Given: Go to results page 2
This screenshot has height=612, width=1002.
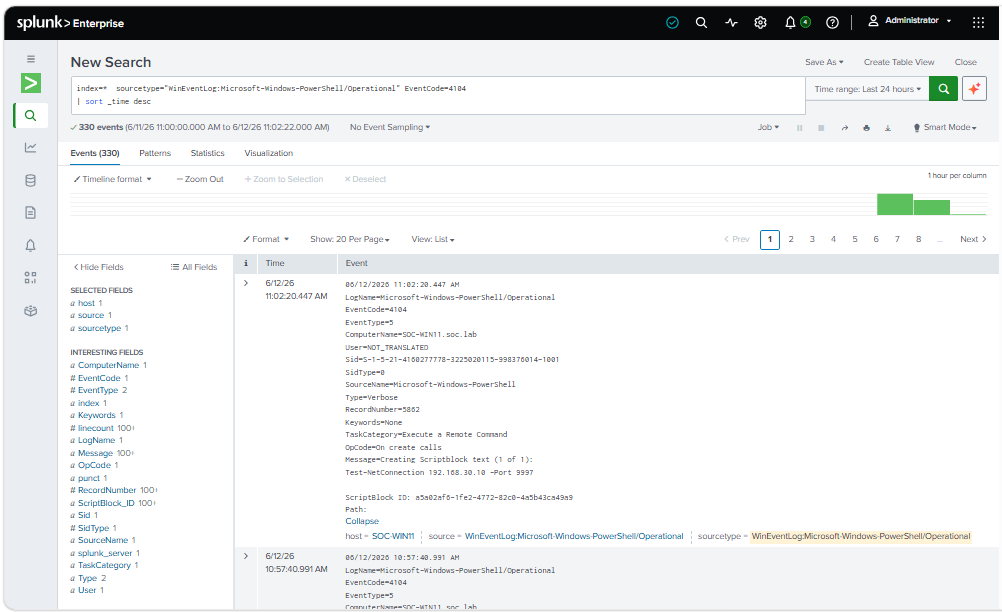Looking at the screenshot, I should pos(790,239).
